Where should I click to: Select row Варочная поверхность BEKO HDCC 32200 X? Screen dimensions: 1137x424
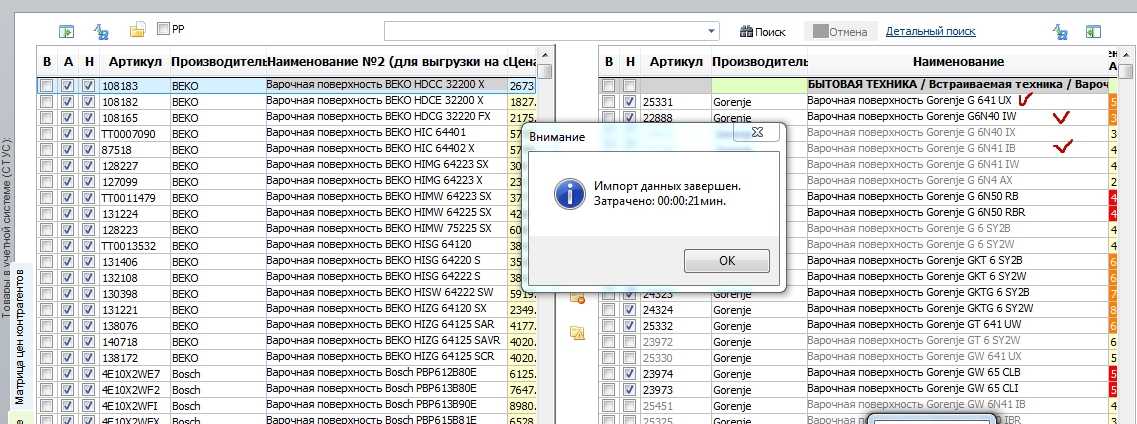pyautogui.click(x=287, y=86)
